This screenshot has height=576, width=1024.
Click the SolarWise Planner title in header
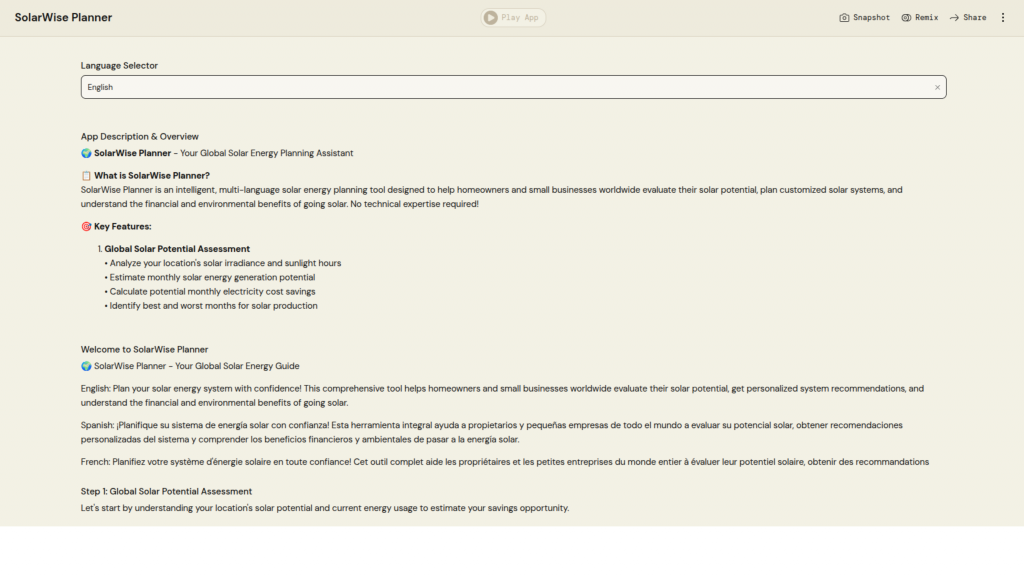63,18
